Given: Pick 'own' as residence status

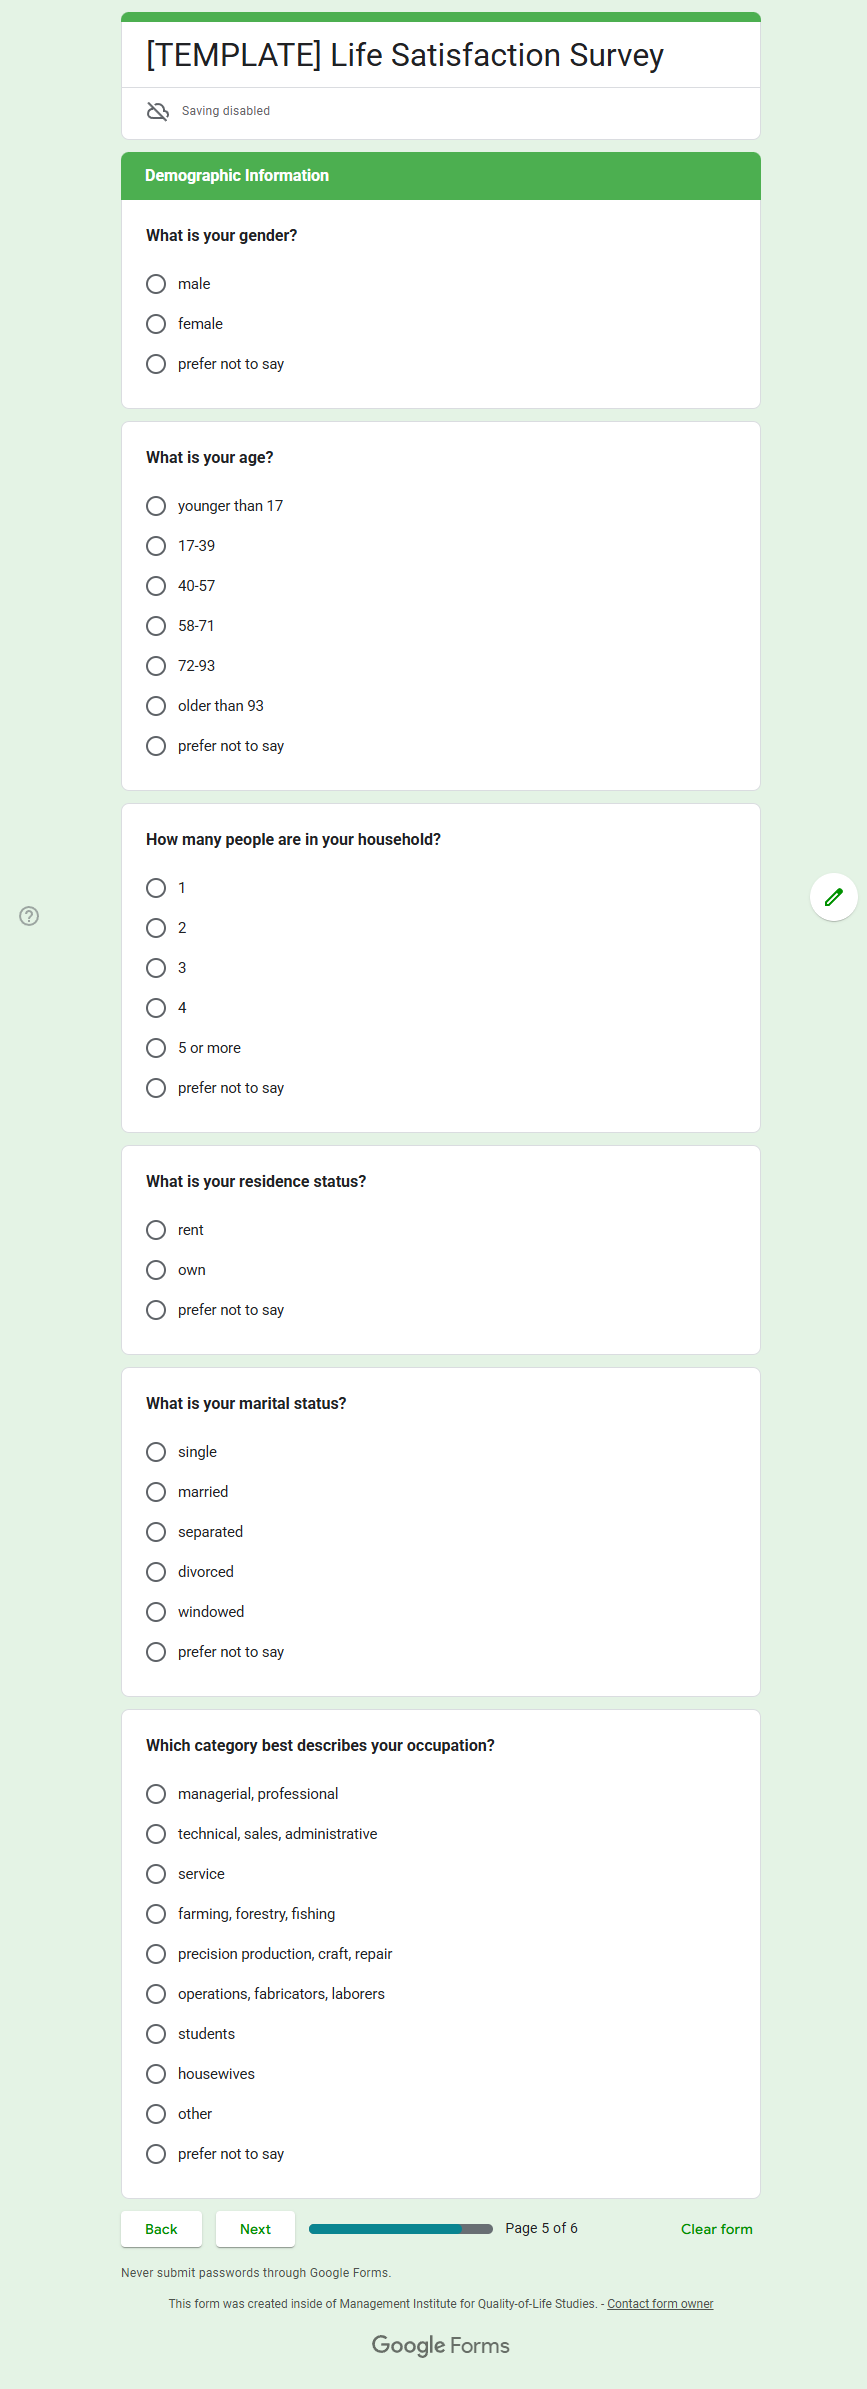Looking at the screenshot, I should 156,1270.
